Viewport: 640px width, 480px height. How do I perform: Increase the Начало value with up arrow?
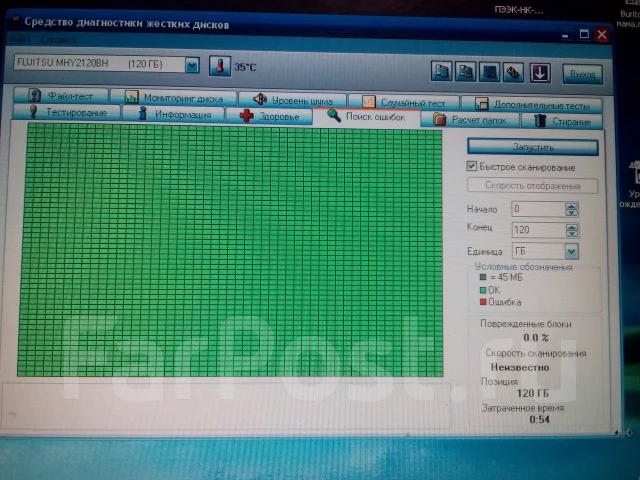(571, 206)
